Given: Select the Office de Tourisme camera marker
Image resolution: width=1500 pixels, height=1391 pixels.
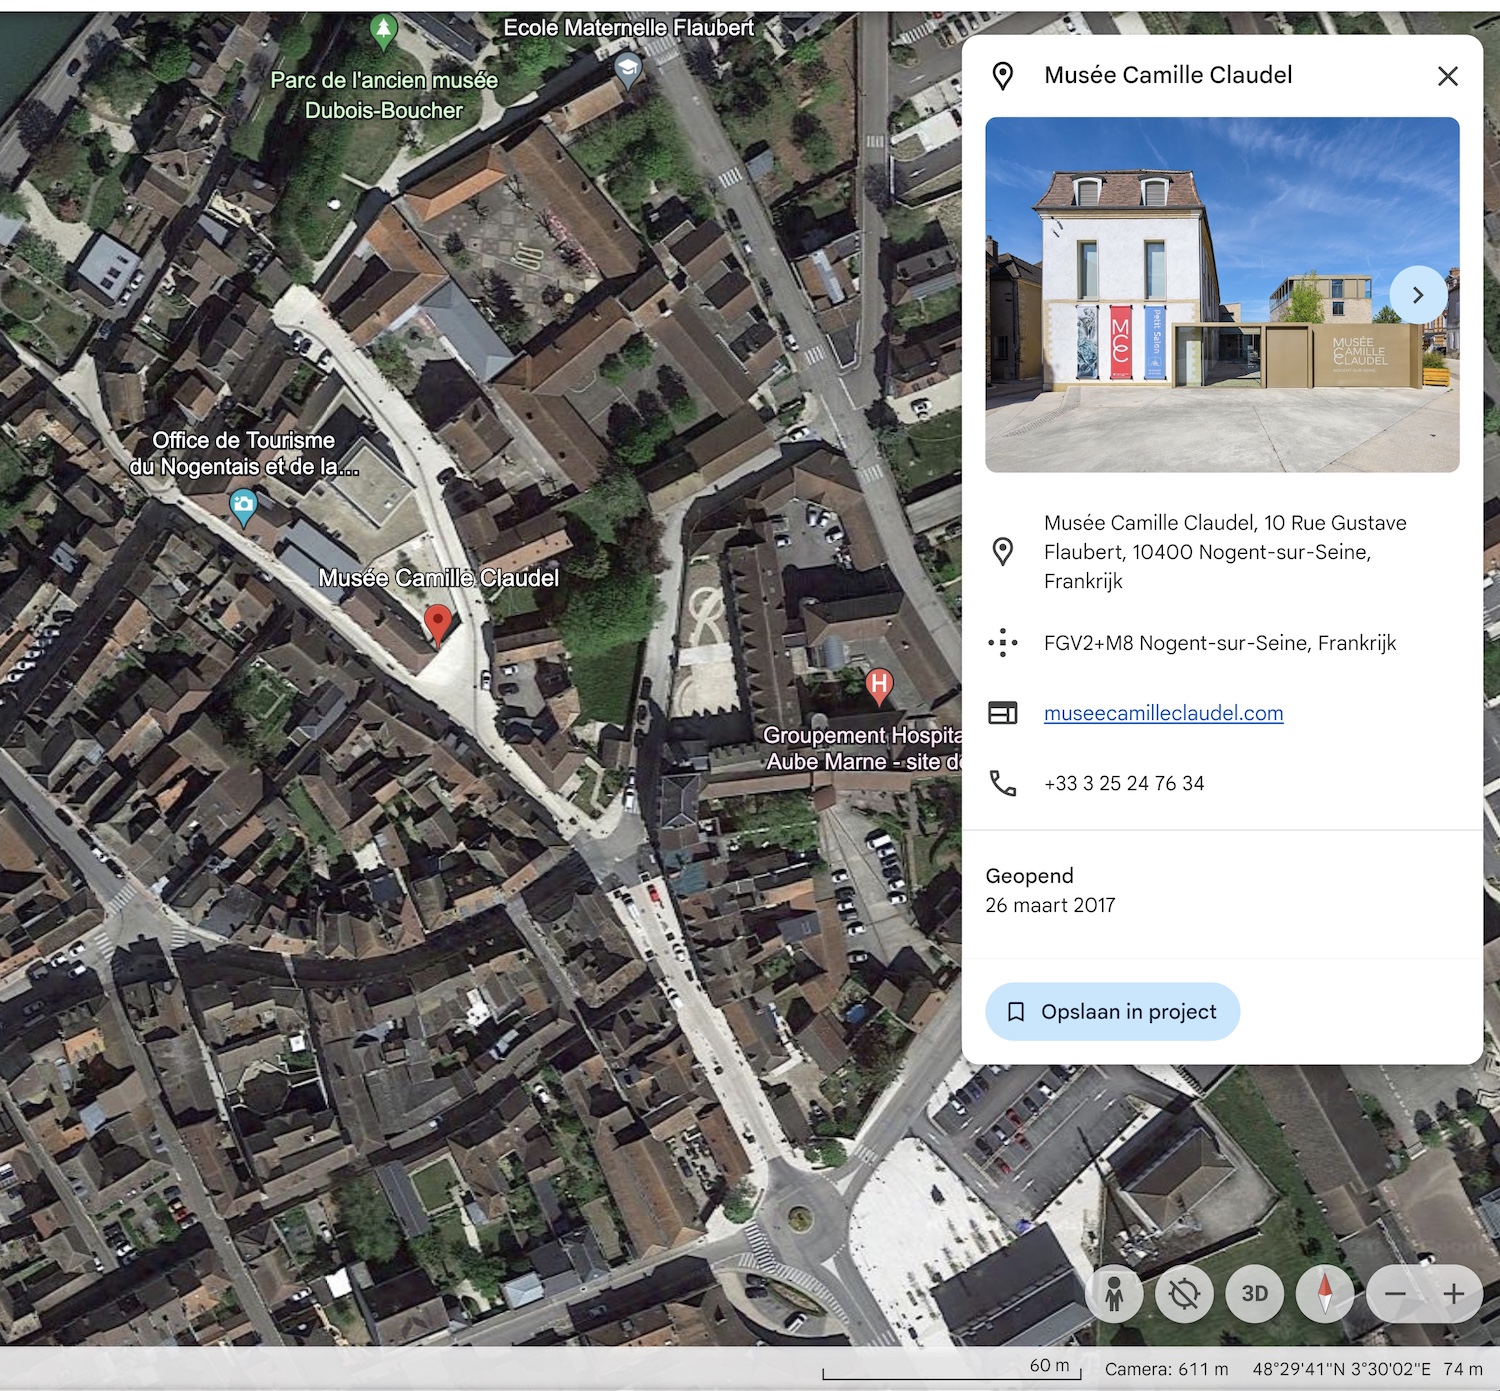Looking at the screenshot, I should pos(243,506).
